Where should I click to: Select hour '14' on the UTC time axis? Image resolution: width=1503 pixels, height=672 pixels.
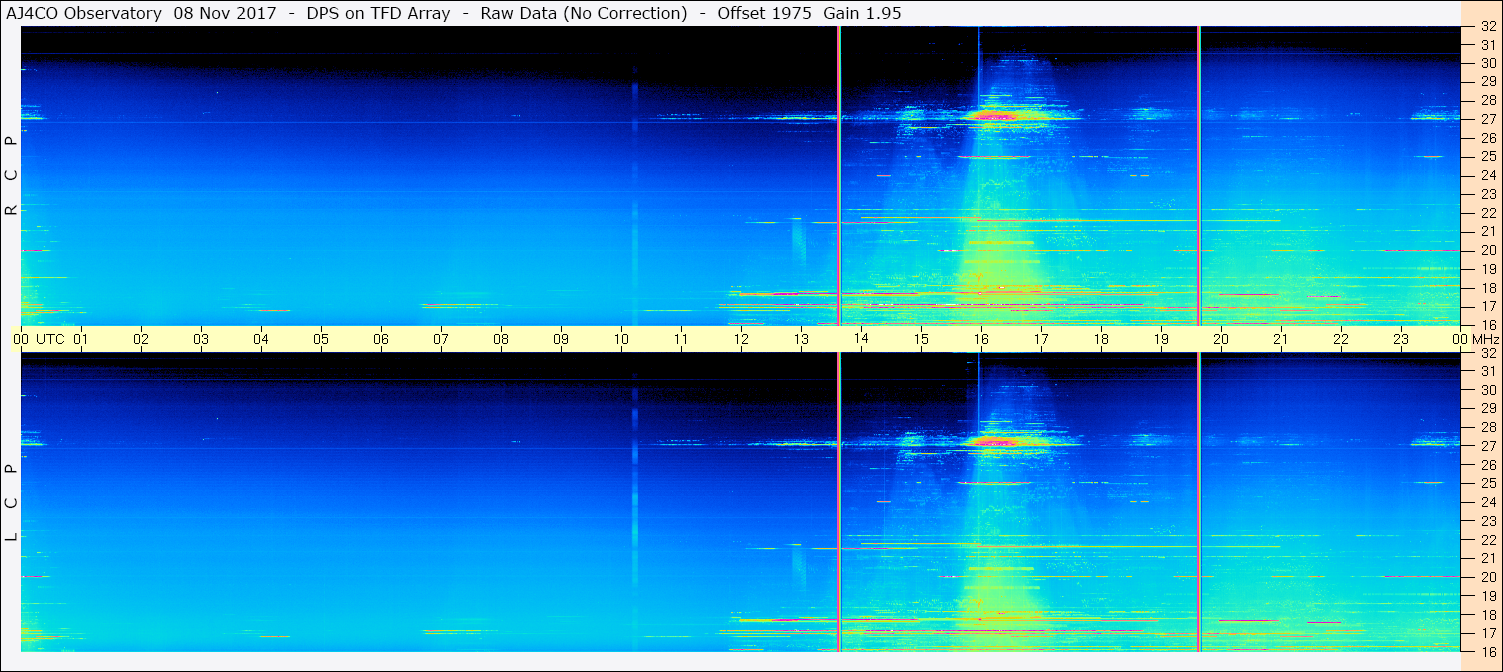pyautogui.click(x=861, y=339)
